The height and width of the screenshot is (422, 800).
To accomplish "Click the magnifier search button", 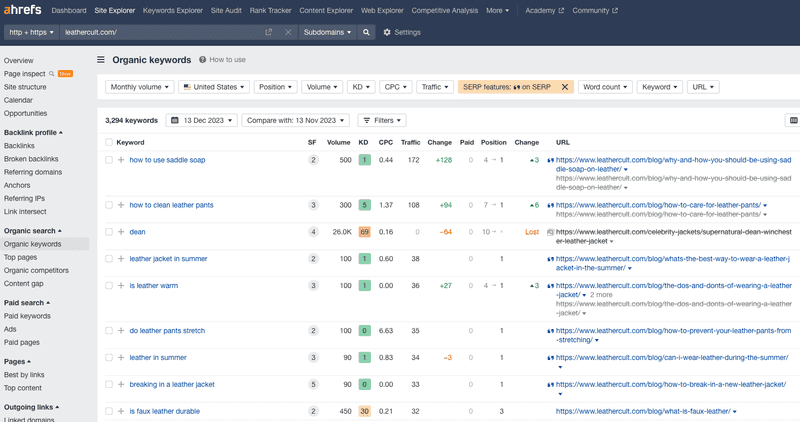I will 366,32.
